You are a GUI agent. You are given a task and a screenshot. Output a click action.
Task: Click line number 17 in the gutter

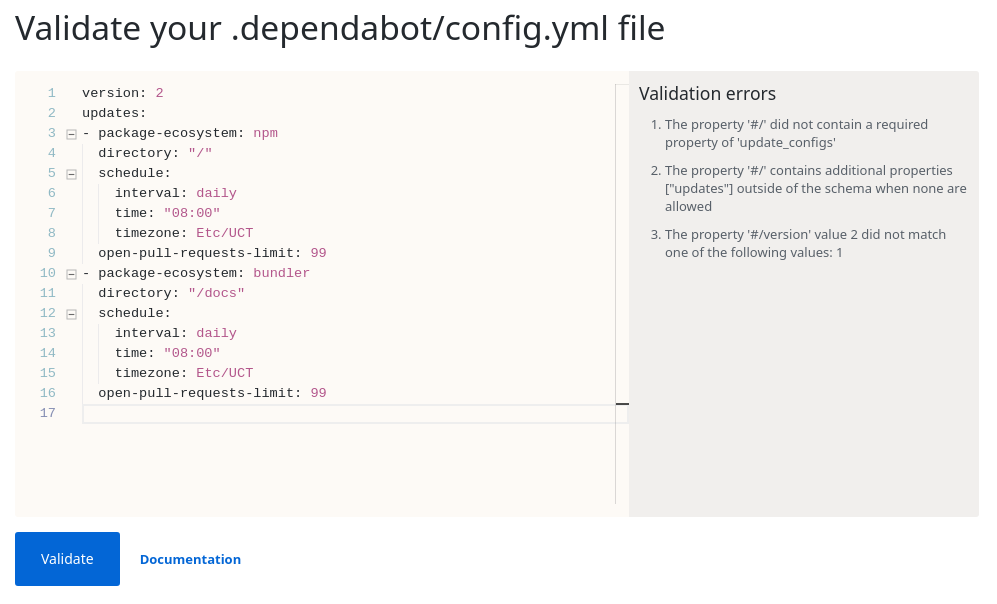point(48,413)
